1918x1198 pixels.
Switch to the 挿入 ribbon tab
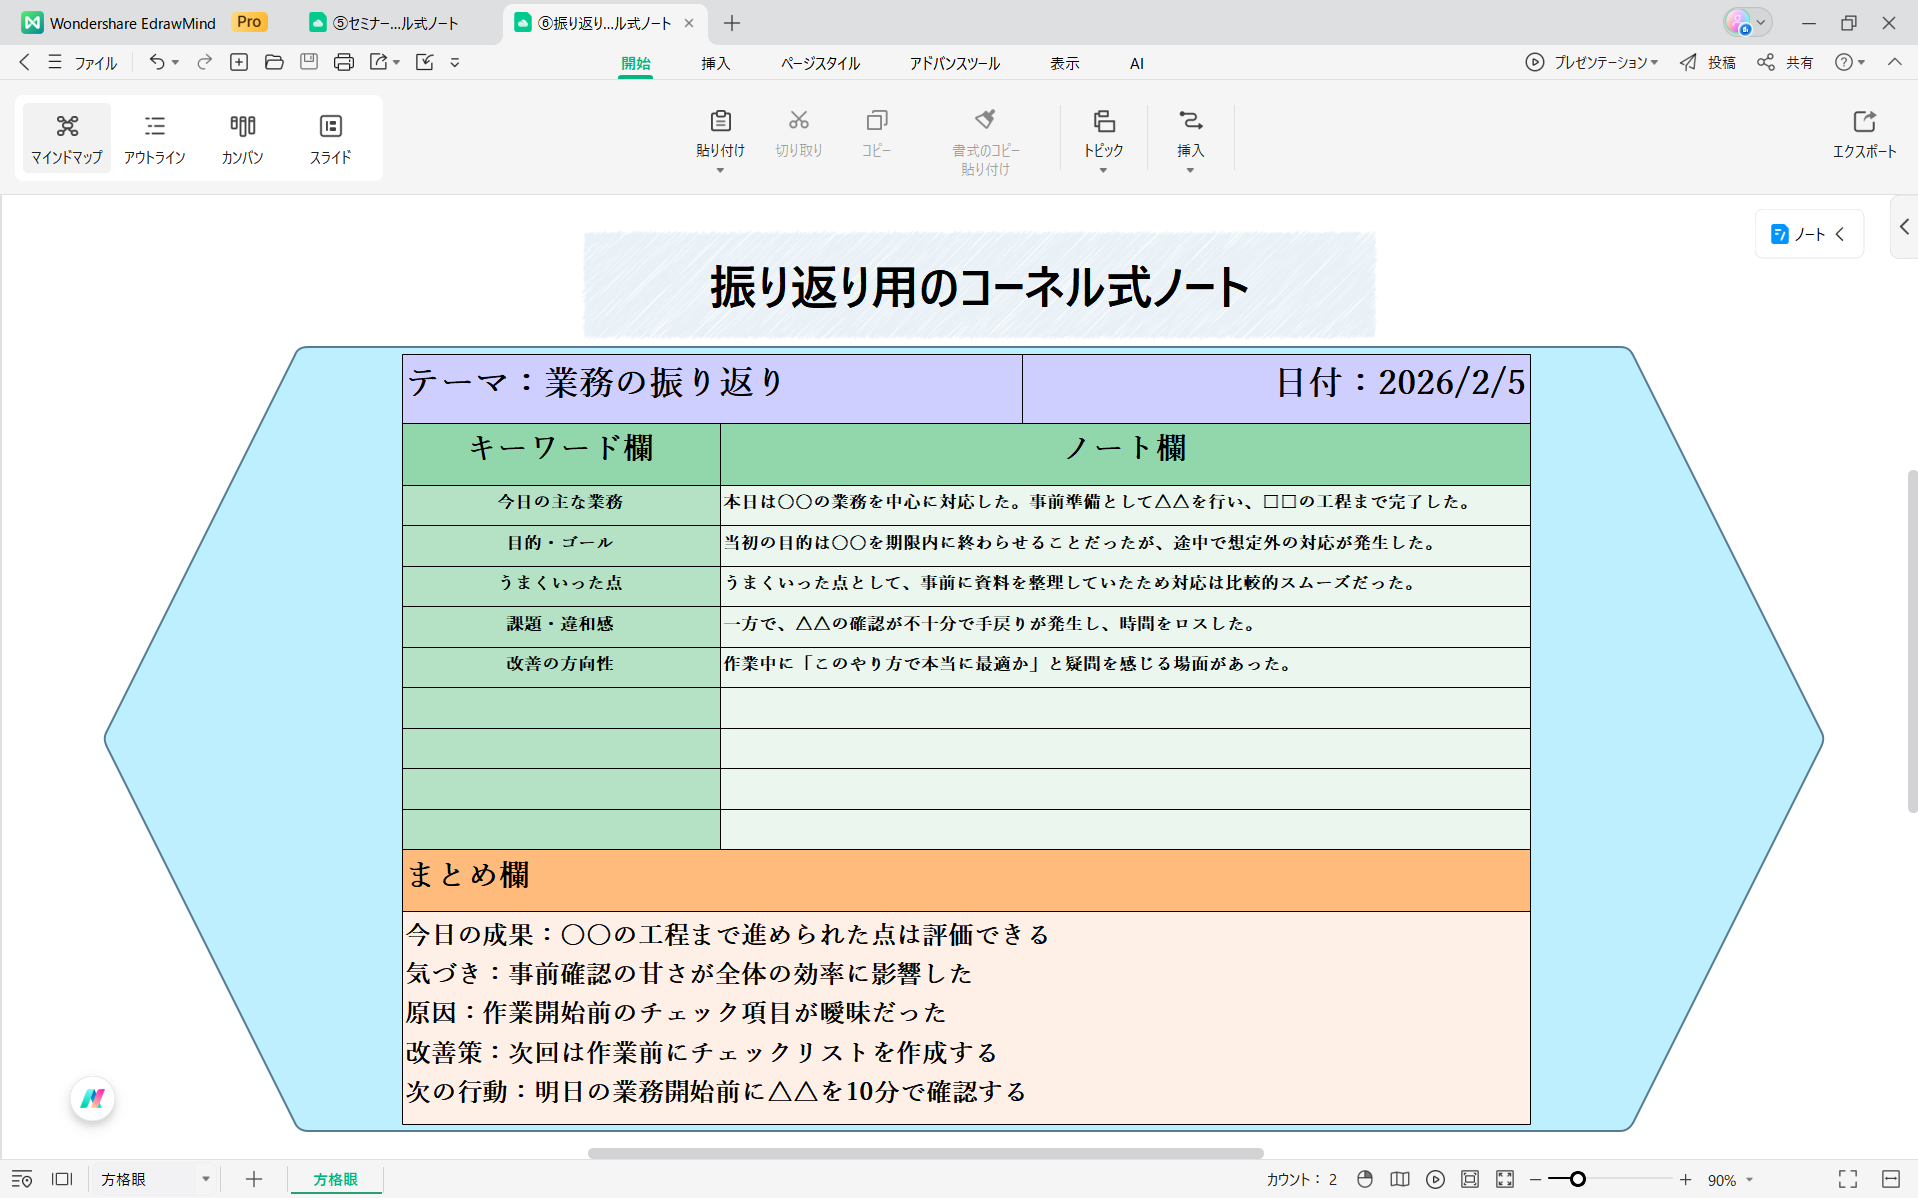click(x=716, y=62)
